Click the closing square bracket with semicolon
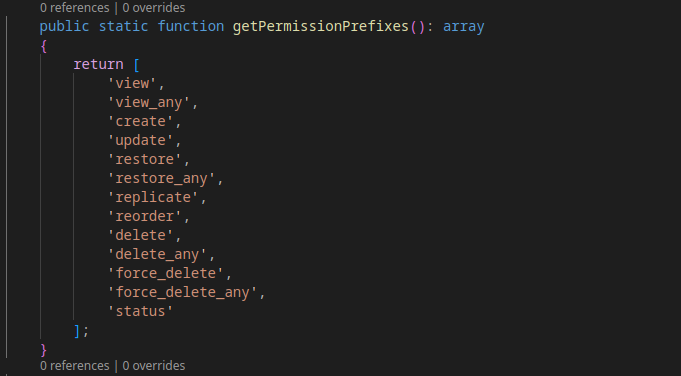681x376 pixels. (x=81, y=331)
